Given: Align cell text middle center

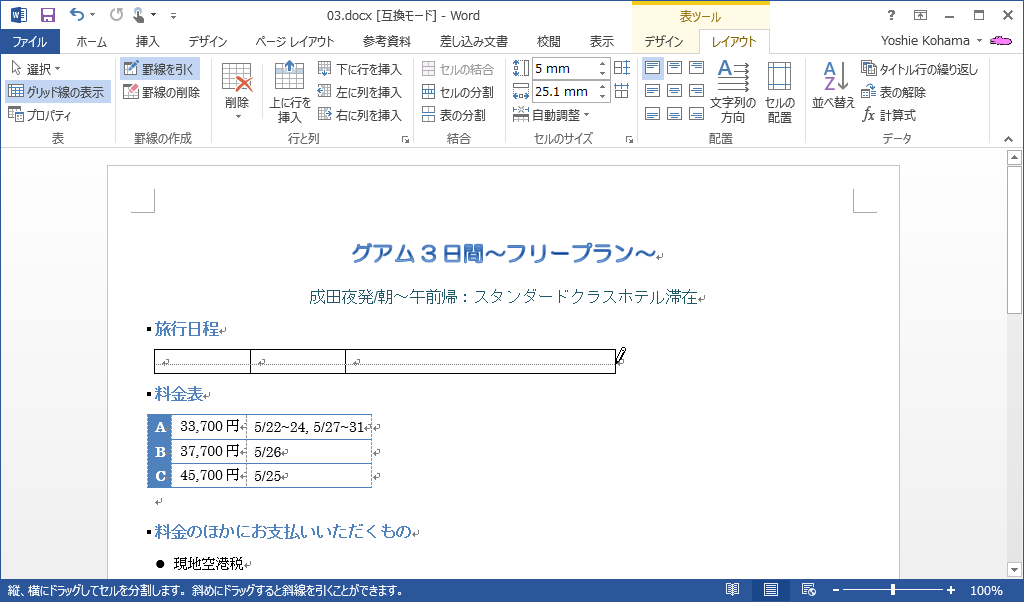Looking at the screenshot, I should click(x=675, y=91).
